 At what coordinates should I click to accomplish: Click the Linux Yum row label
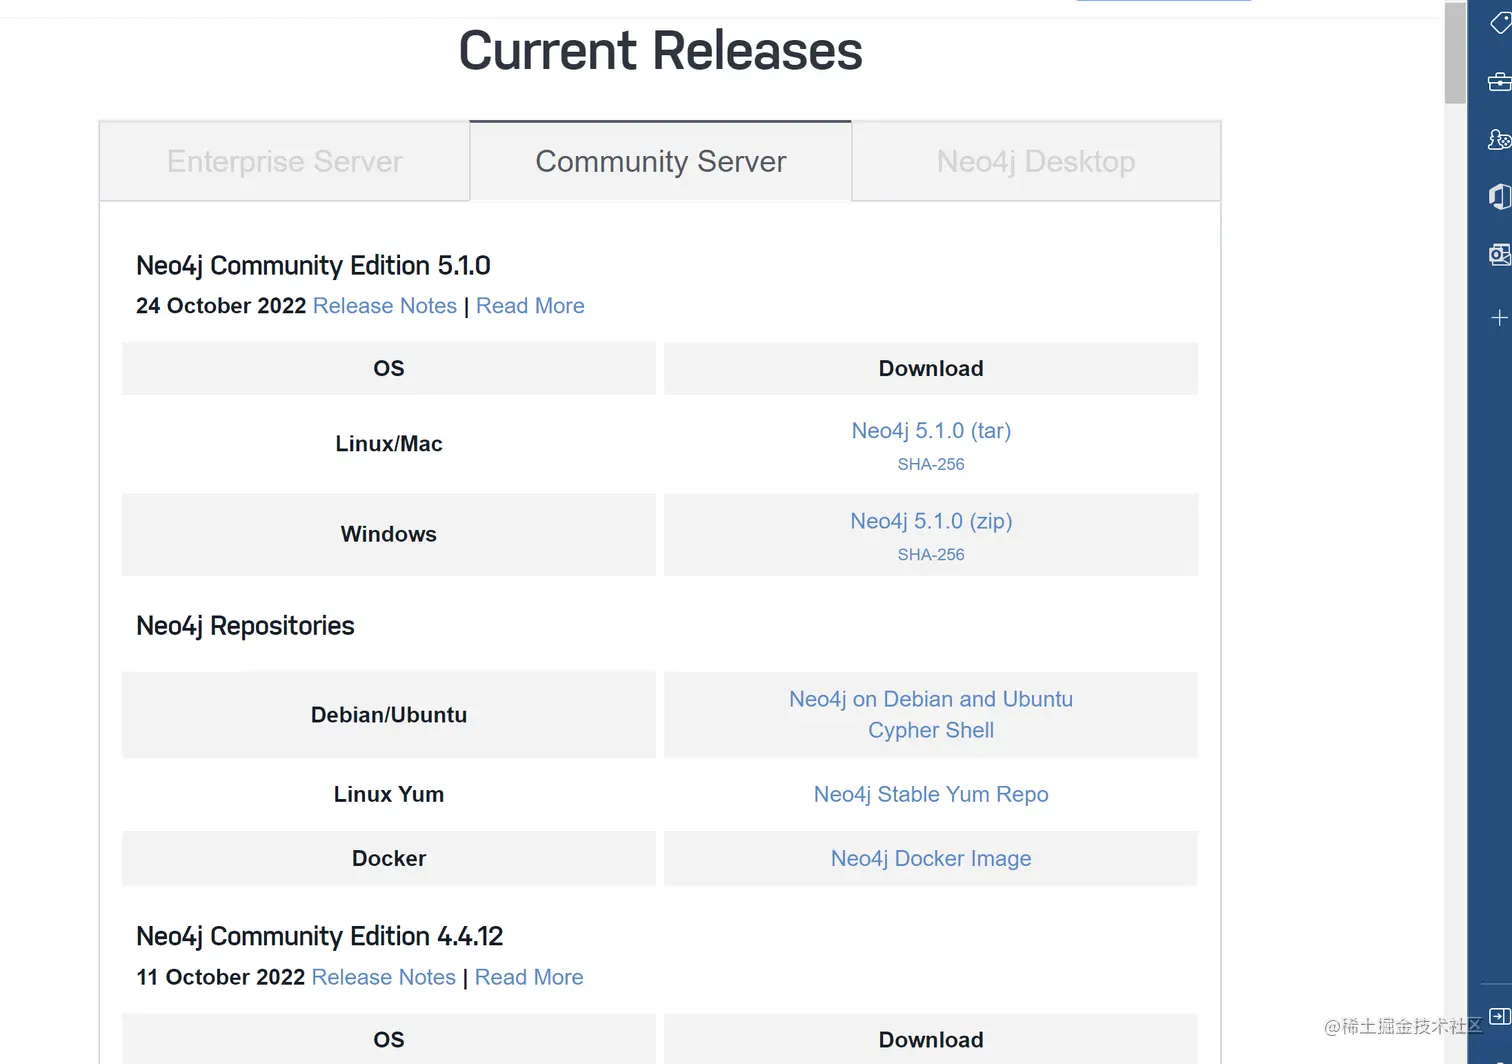pyautogui.click(x=389, y=794)
